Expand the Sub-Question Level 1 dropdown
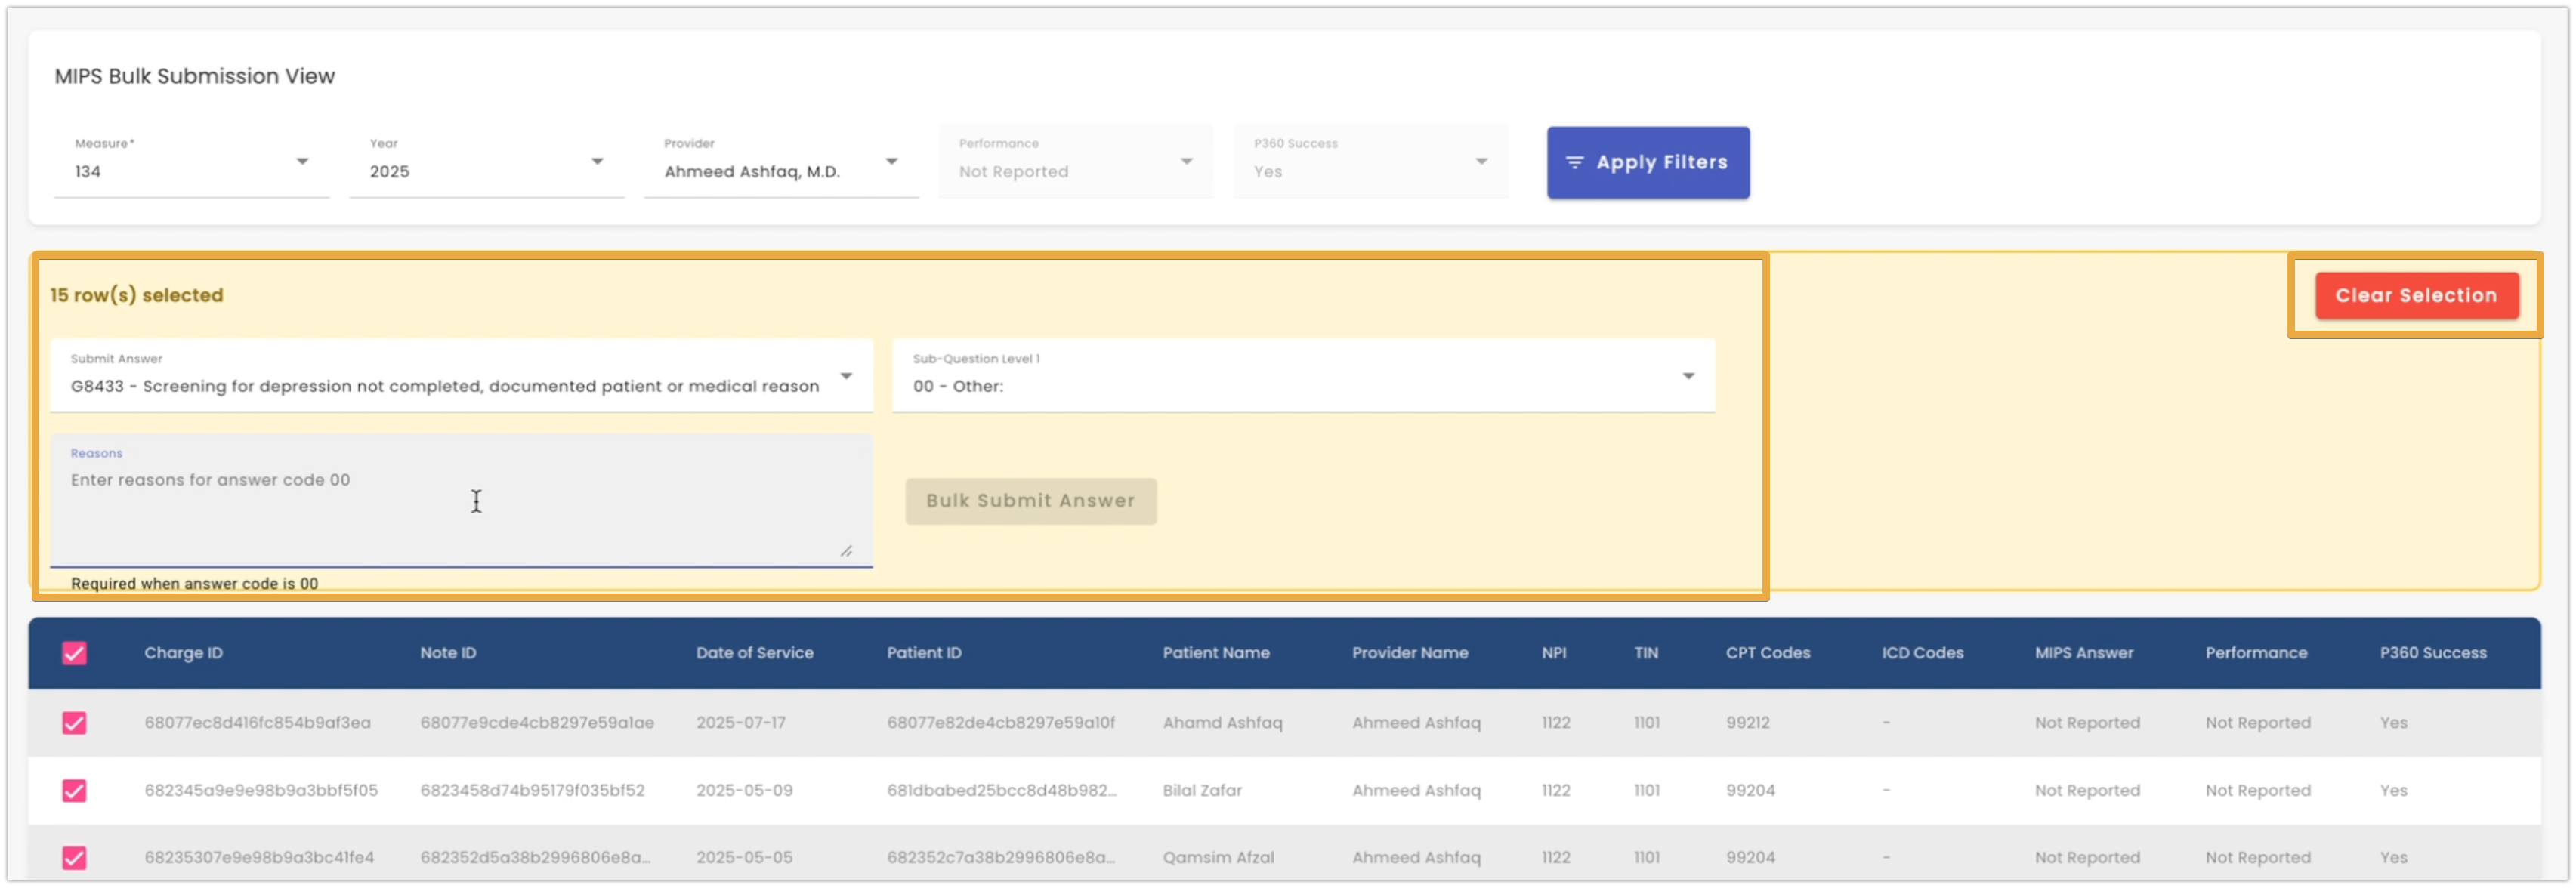The image size is (2576, 888). pyautogui.click(x=1303, y=375)
